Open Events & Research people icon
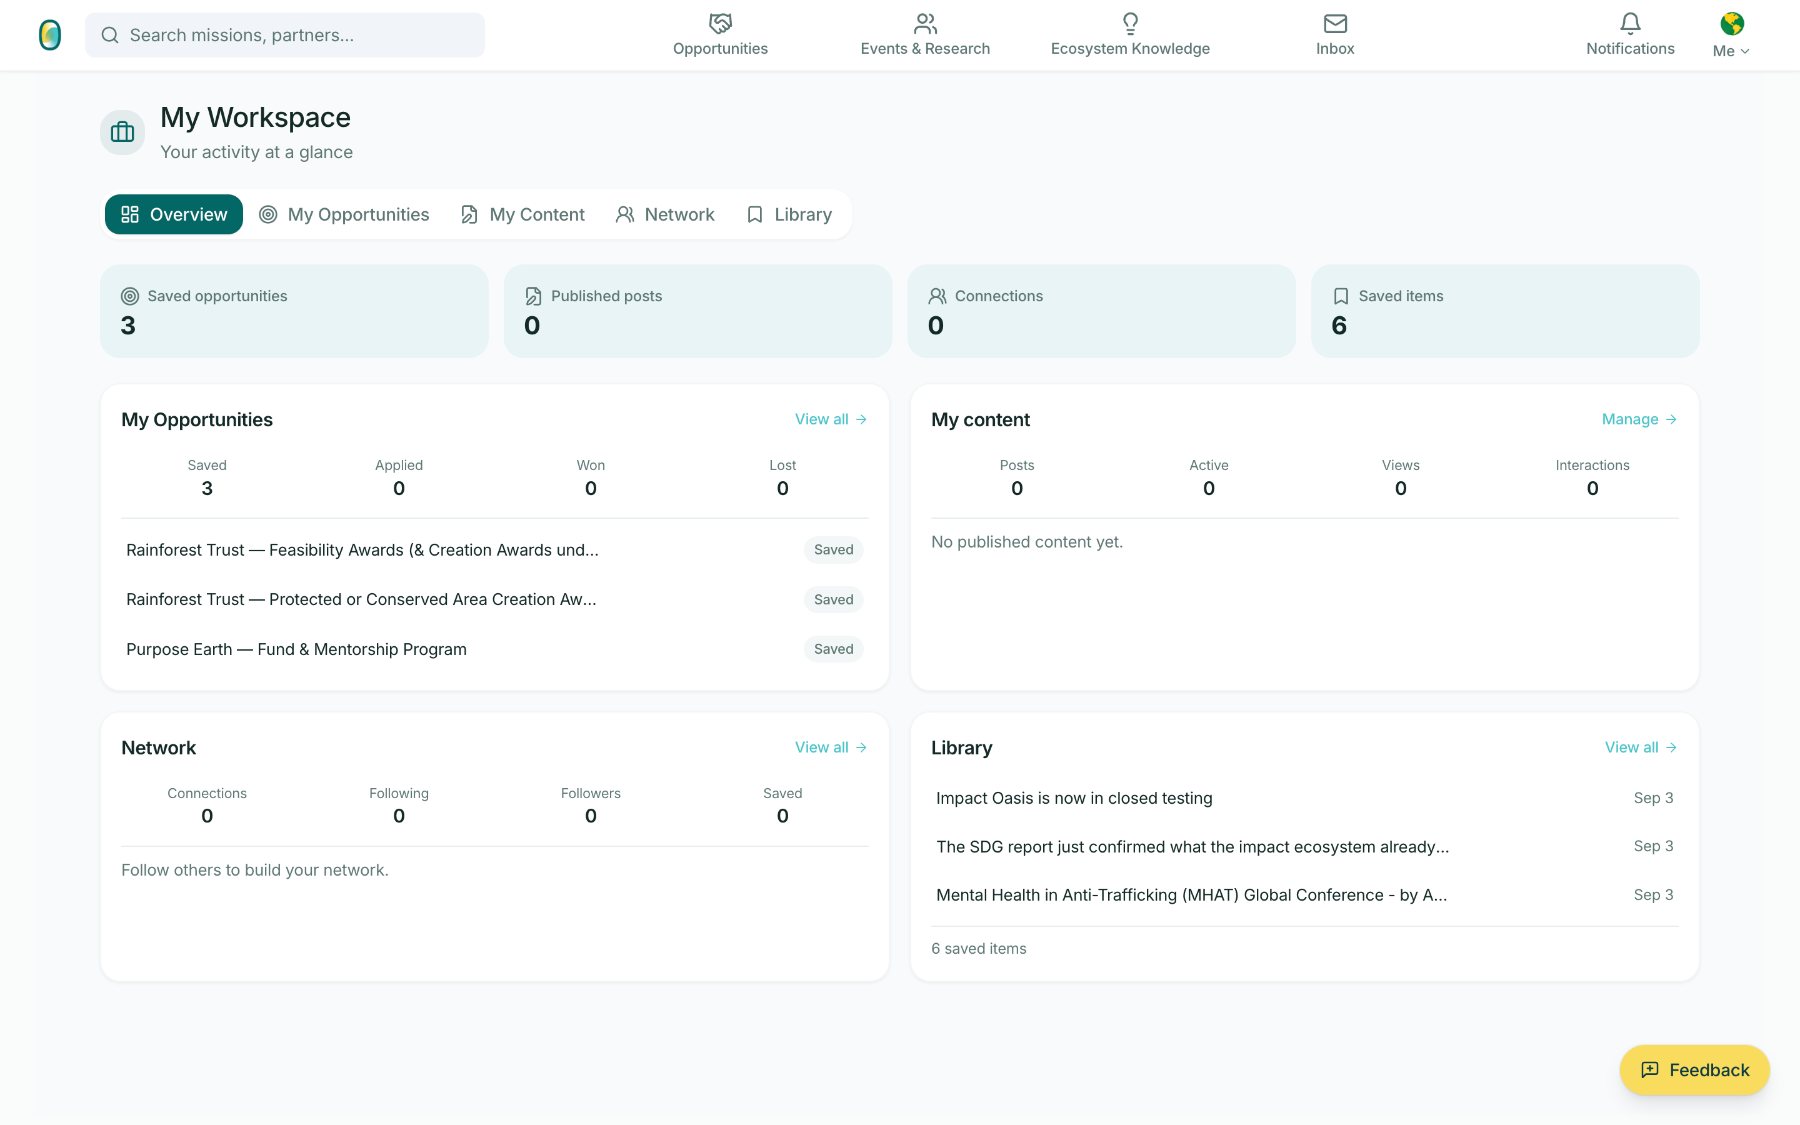 925,23
